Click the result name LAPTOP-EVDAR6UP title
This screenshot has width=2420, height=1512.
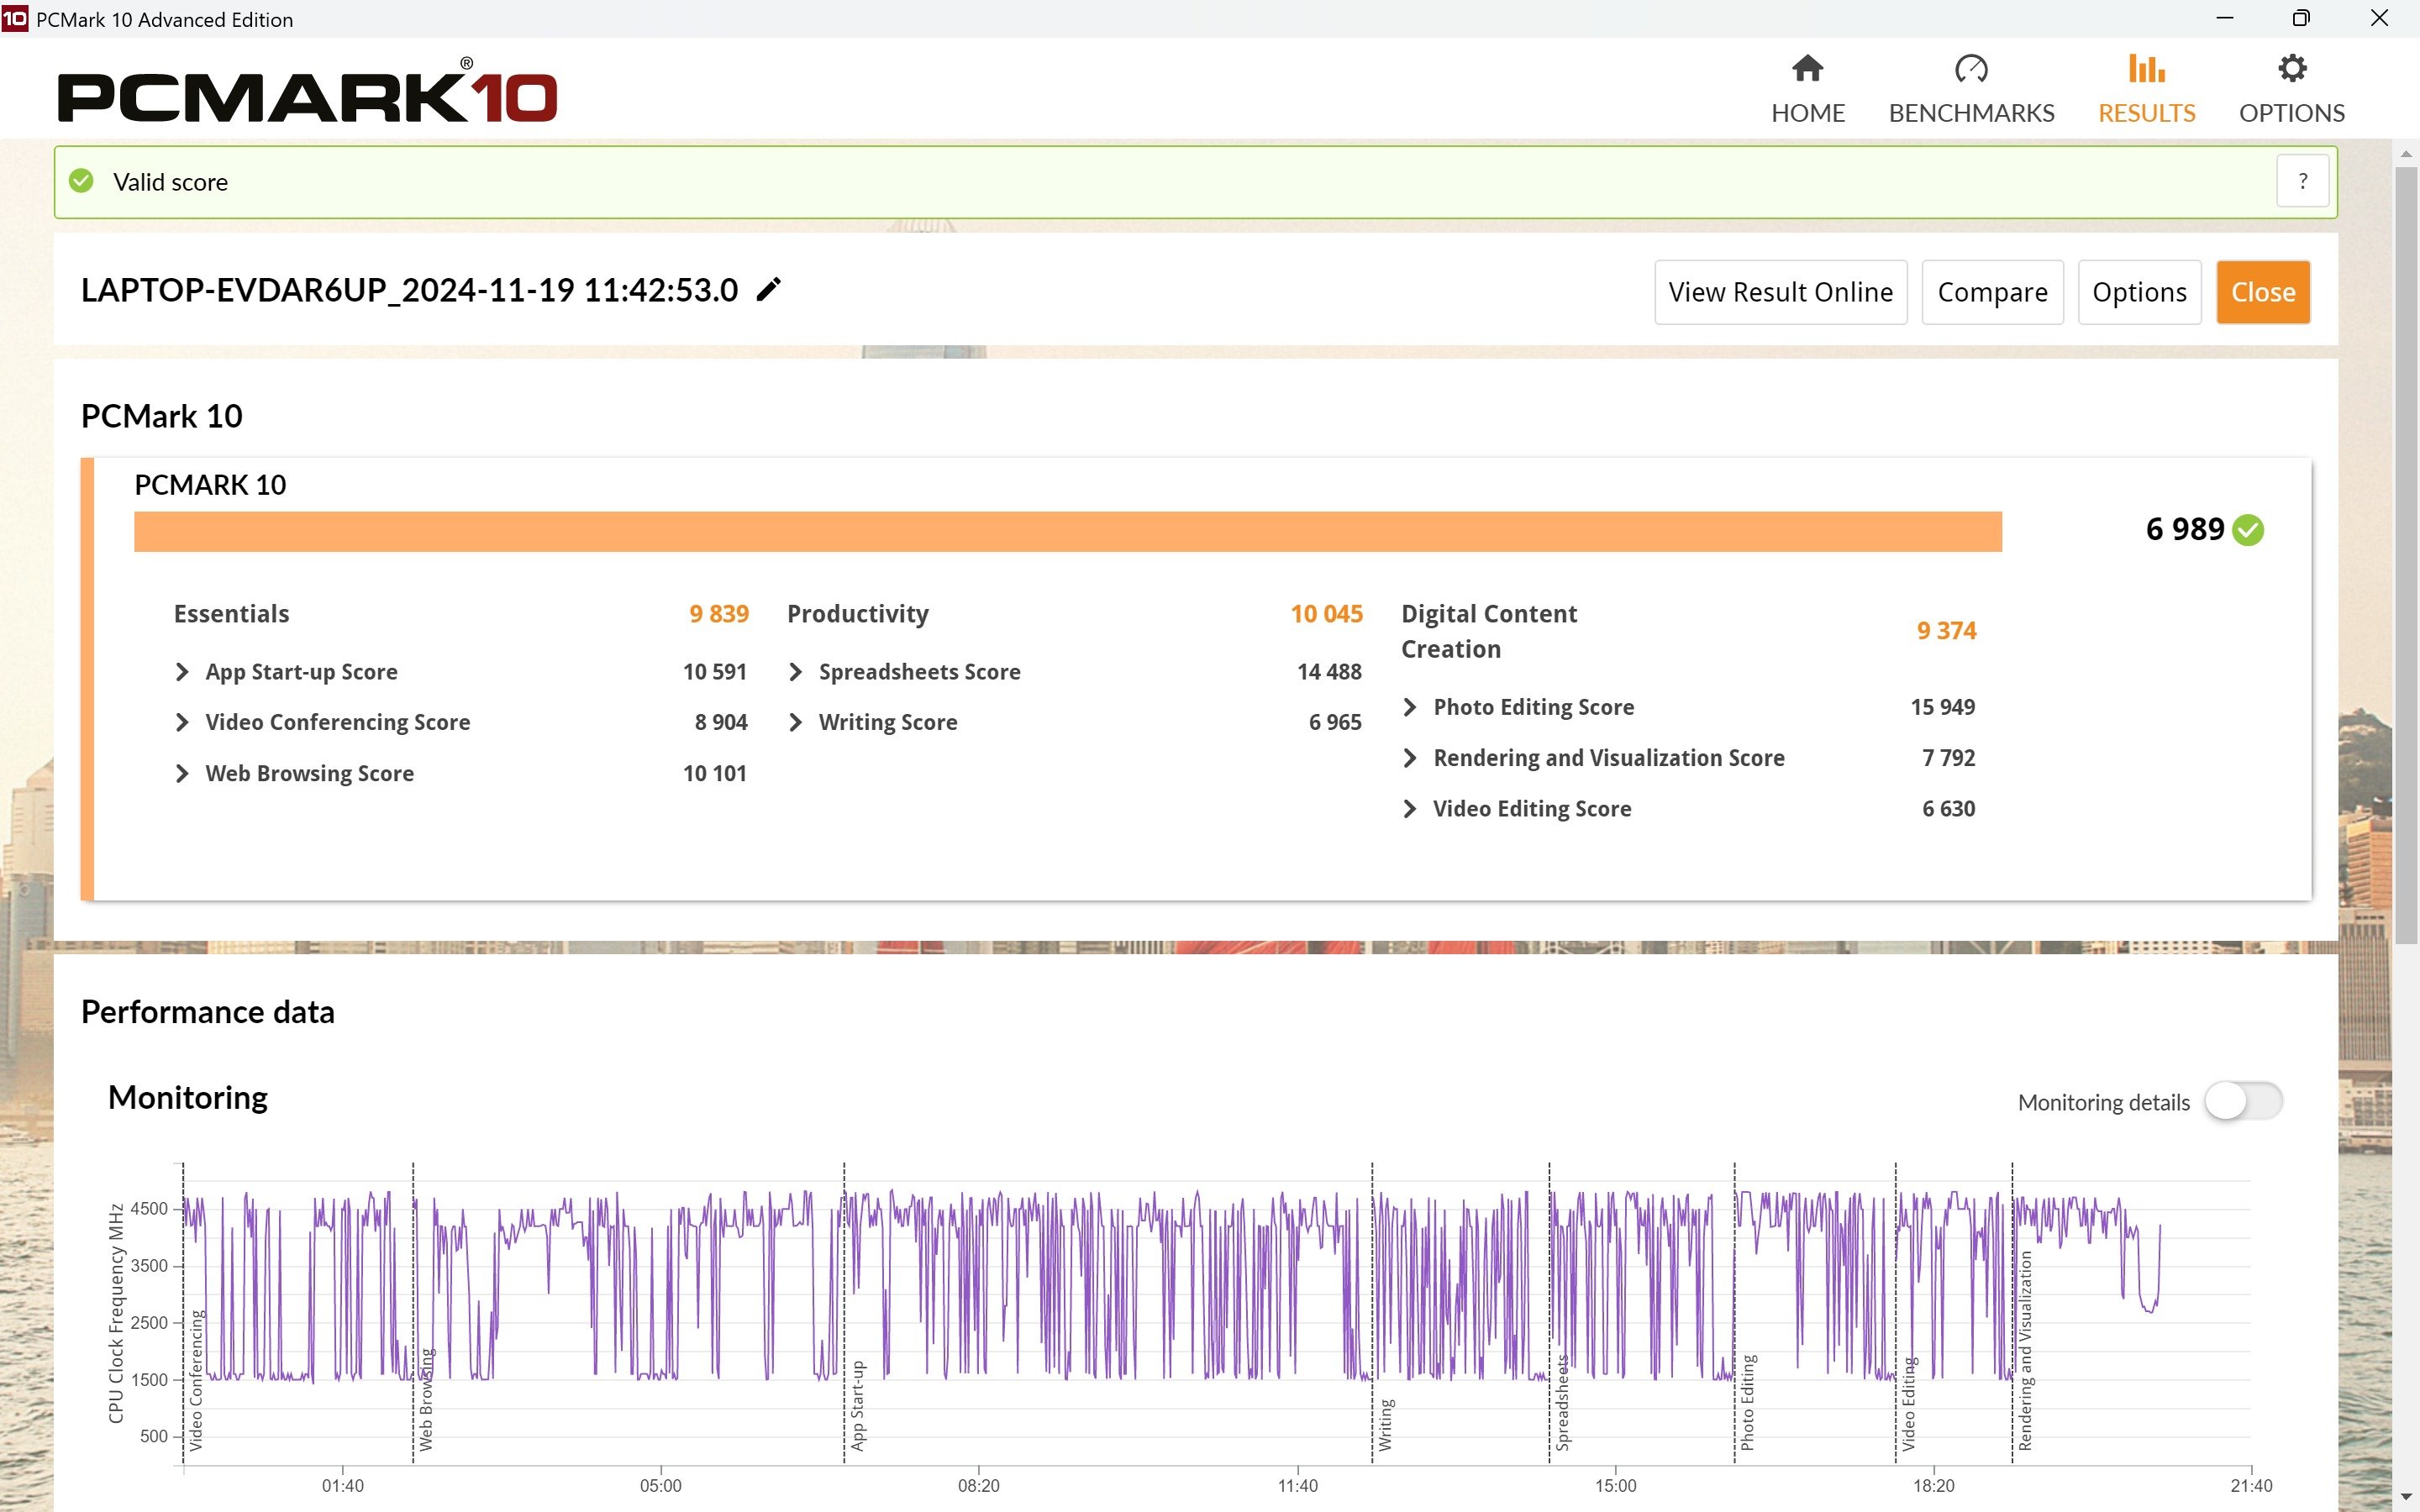409,290
